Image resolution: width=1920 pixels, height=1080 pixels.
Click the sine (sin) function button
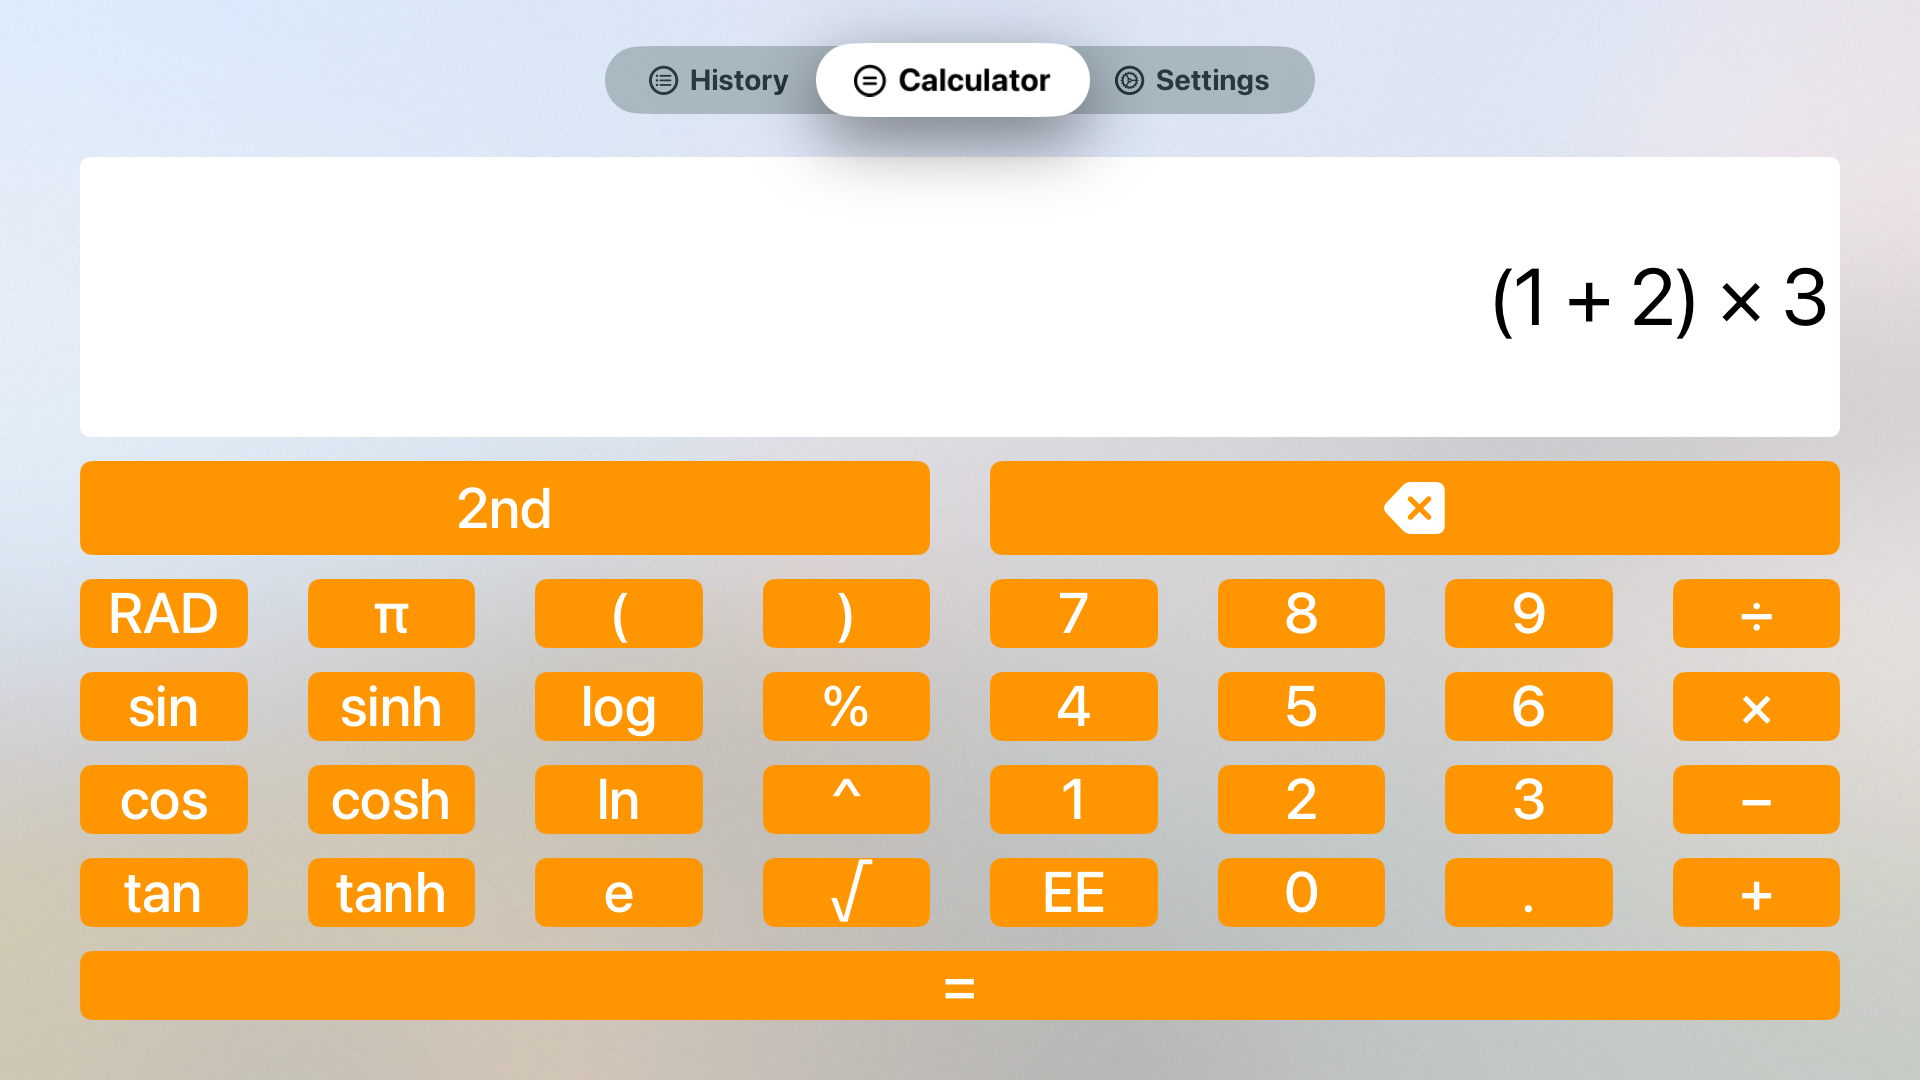[164, 707]
